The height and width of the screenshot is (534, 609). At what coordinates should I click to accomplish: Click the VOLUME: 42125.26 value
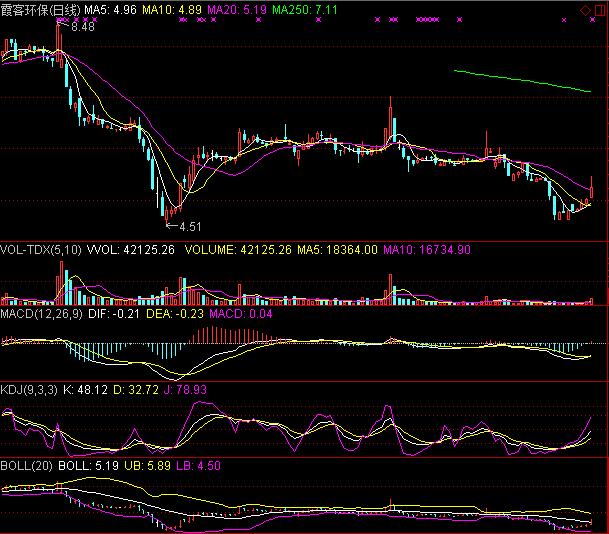click(238, 250)
